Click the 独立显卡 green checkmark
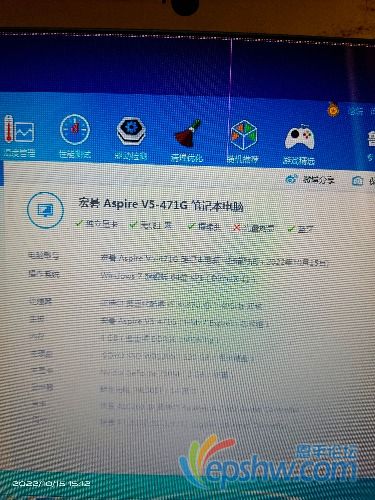 pyautogui.click(x=79, y=223)
